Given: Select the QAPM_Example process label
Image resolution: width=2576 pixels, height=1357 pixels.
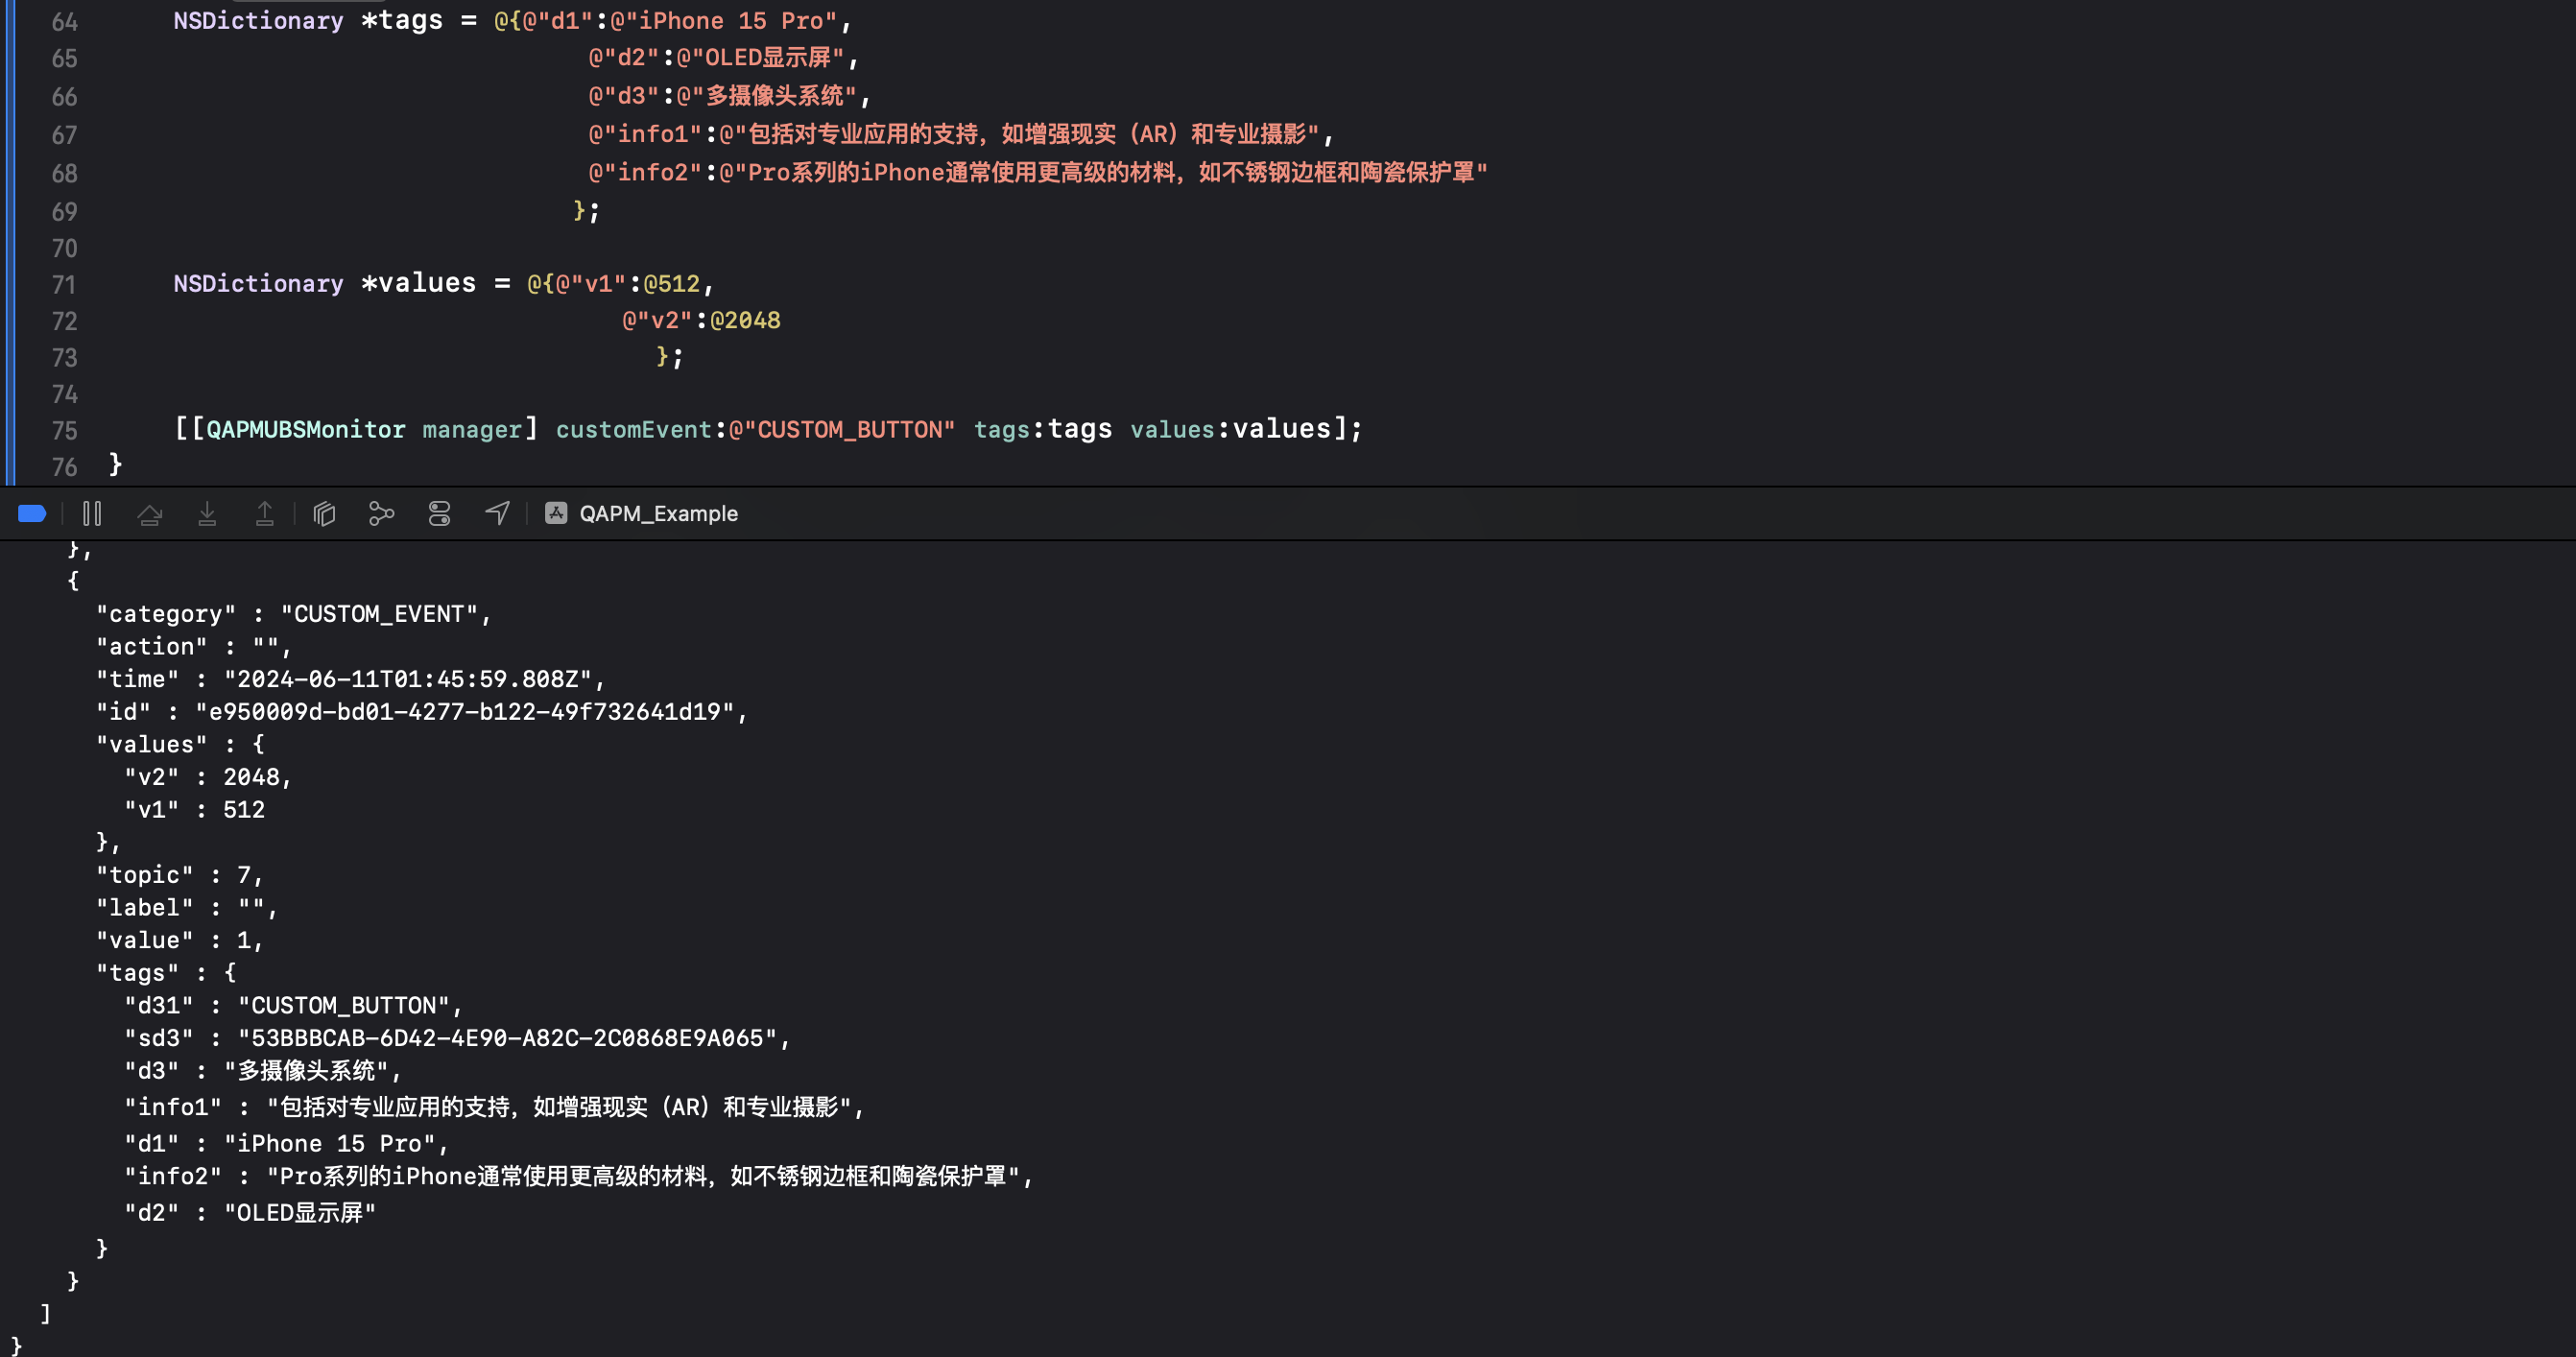Looking at the screenshot, I should (x=658, y=514).
